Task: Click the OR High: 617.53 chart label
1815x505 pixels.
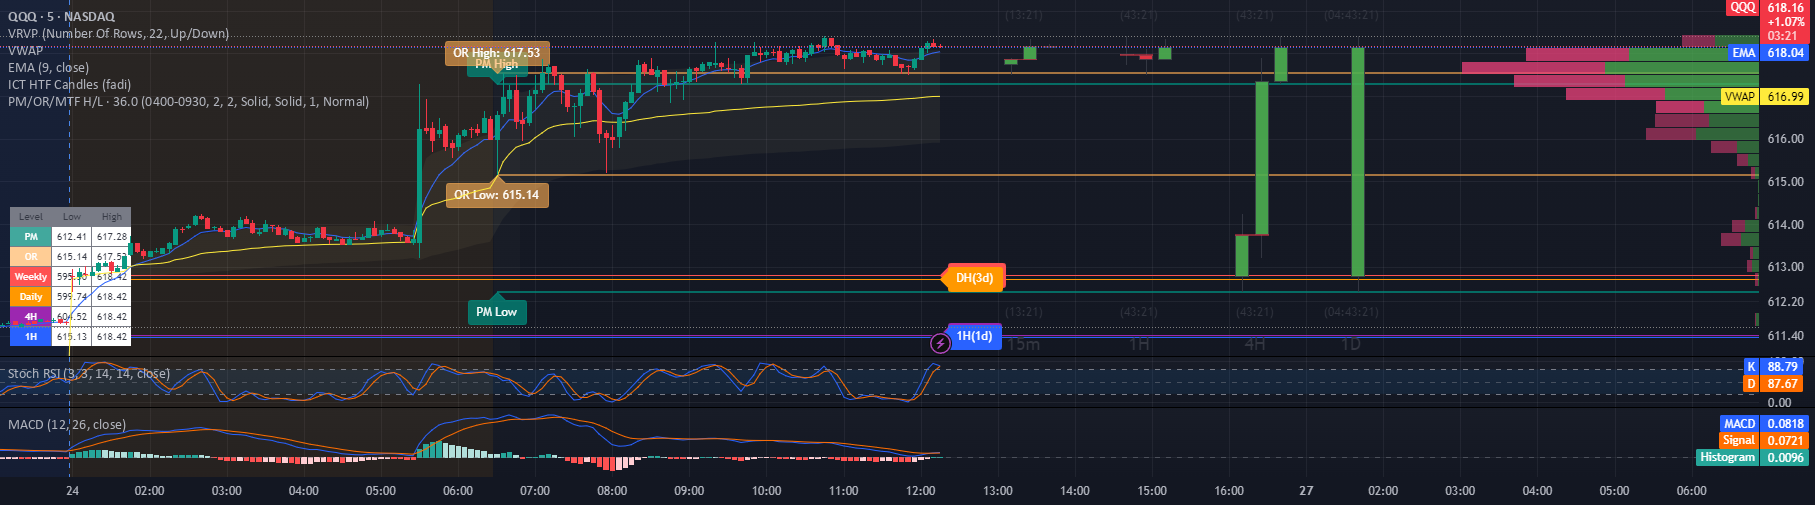Action: point(496,53)
